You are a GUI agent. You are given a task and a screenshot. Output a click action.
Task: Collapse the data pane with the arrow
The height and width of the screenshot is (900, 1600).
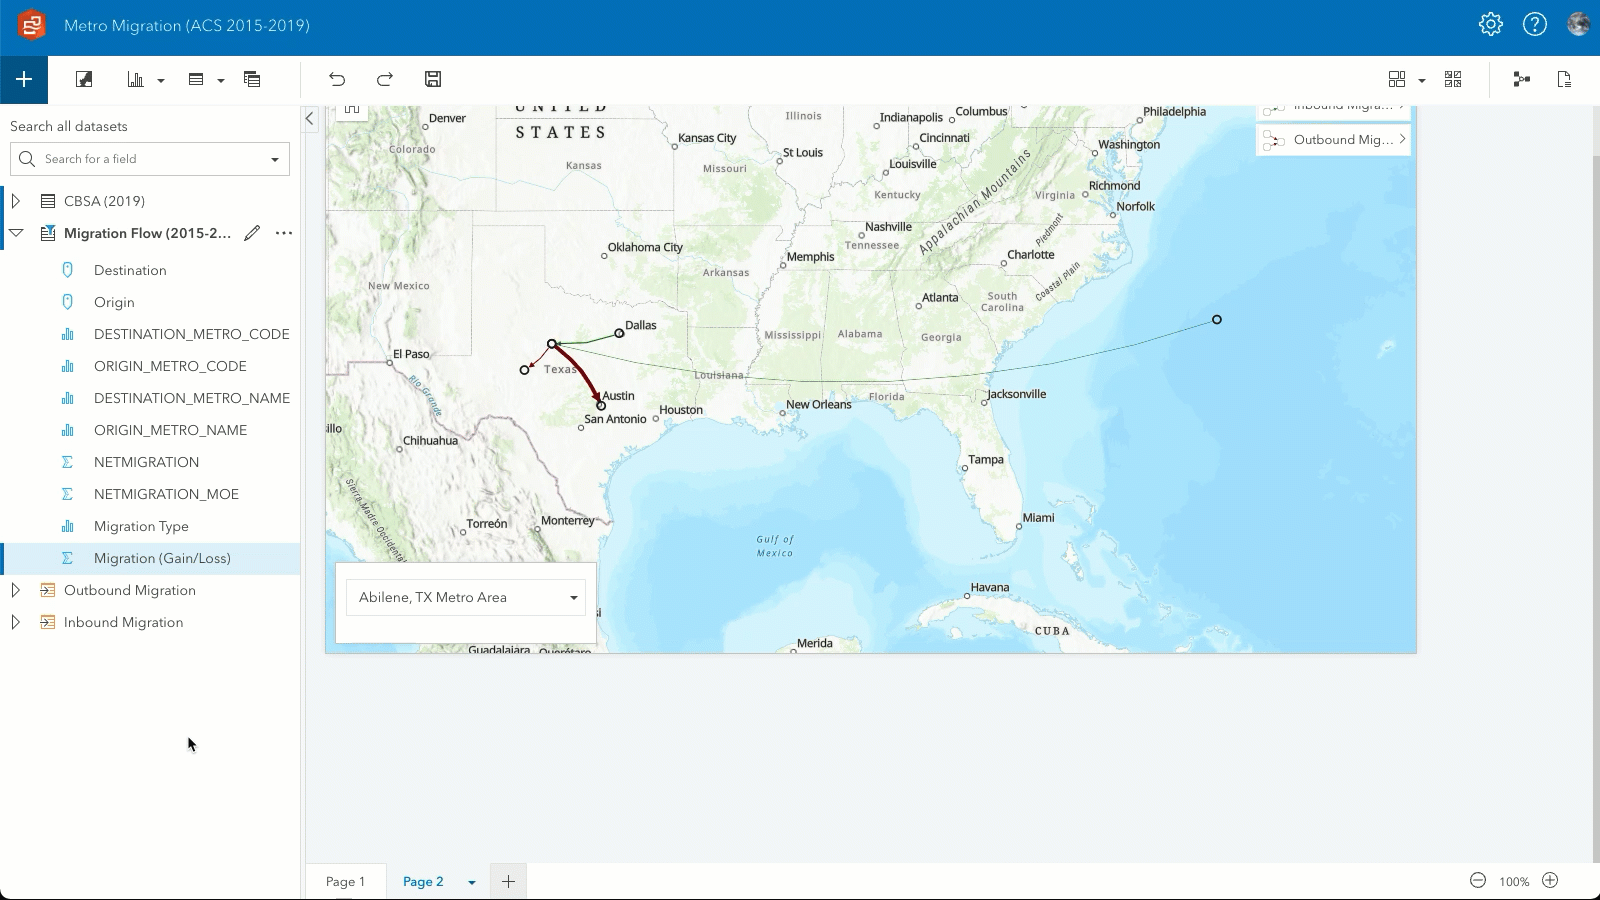click(x=310, y=119)
